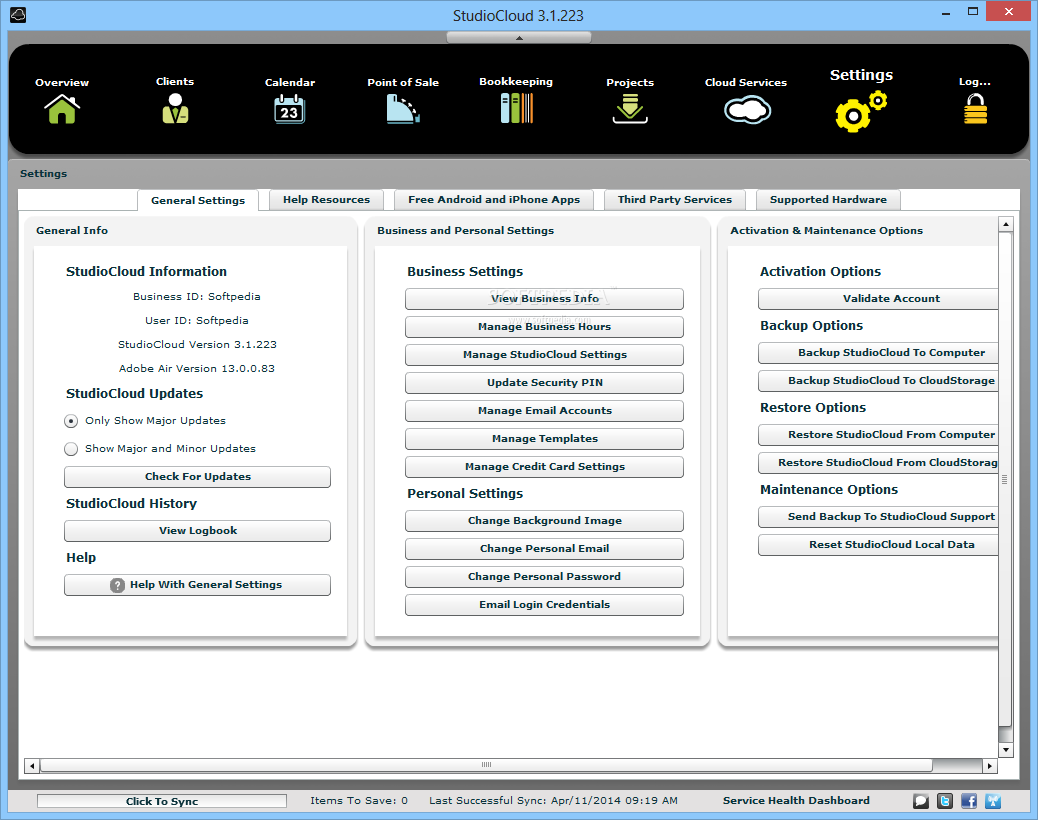1038x820 pixels.
Task: Click View Business Info button
Action: [x=544, y=299]
